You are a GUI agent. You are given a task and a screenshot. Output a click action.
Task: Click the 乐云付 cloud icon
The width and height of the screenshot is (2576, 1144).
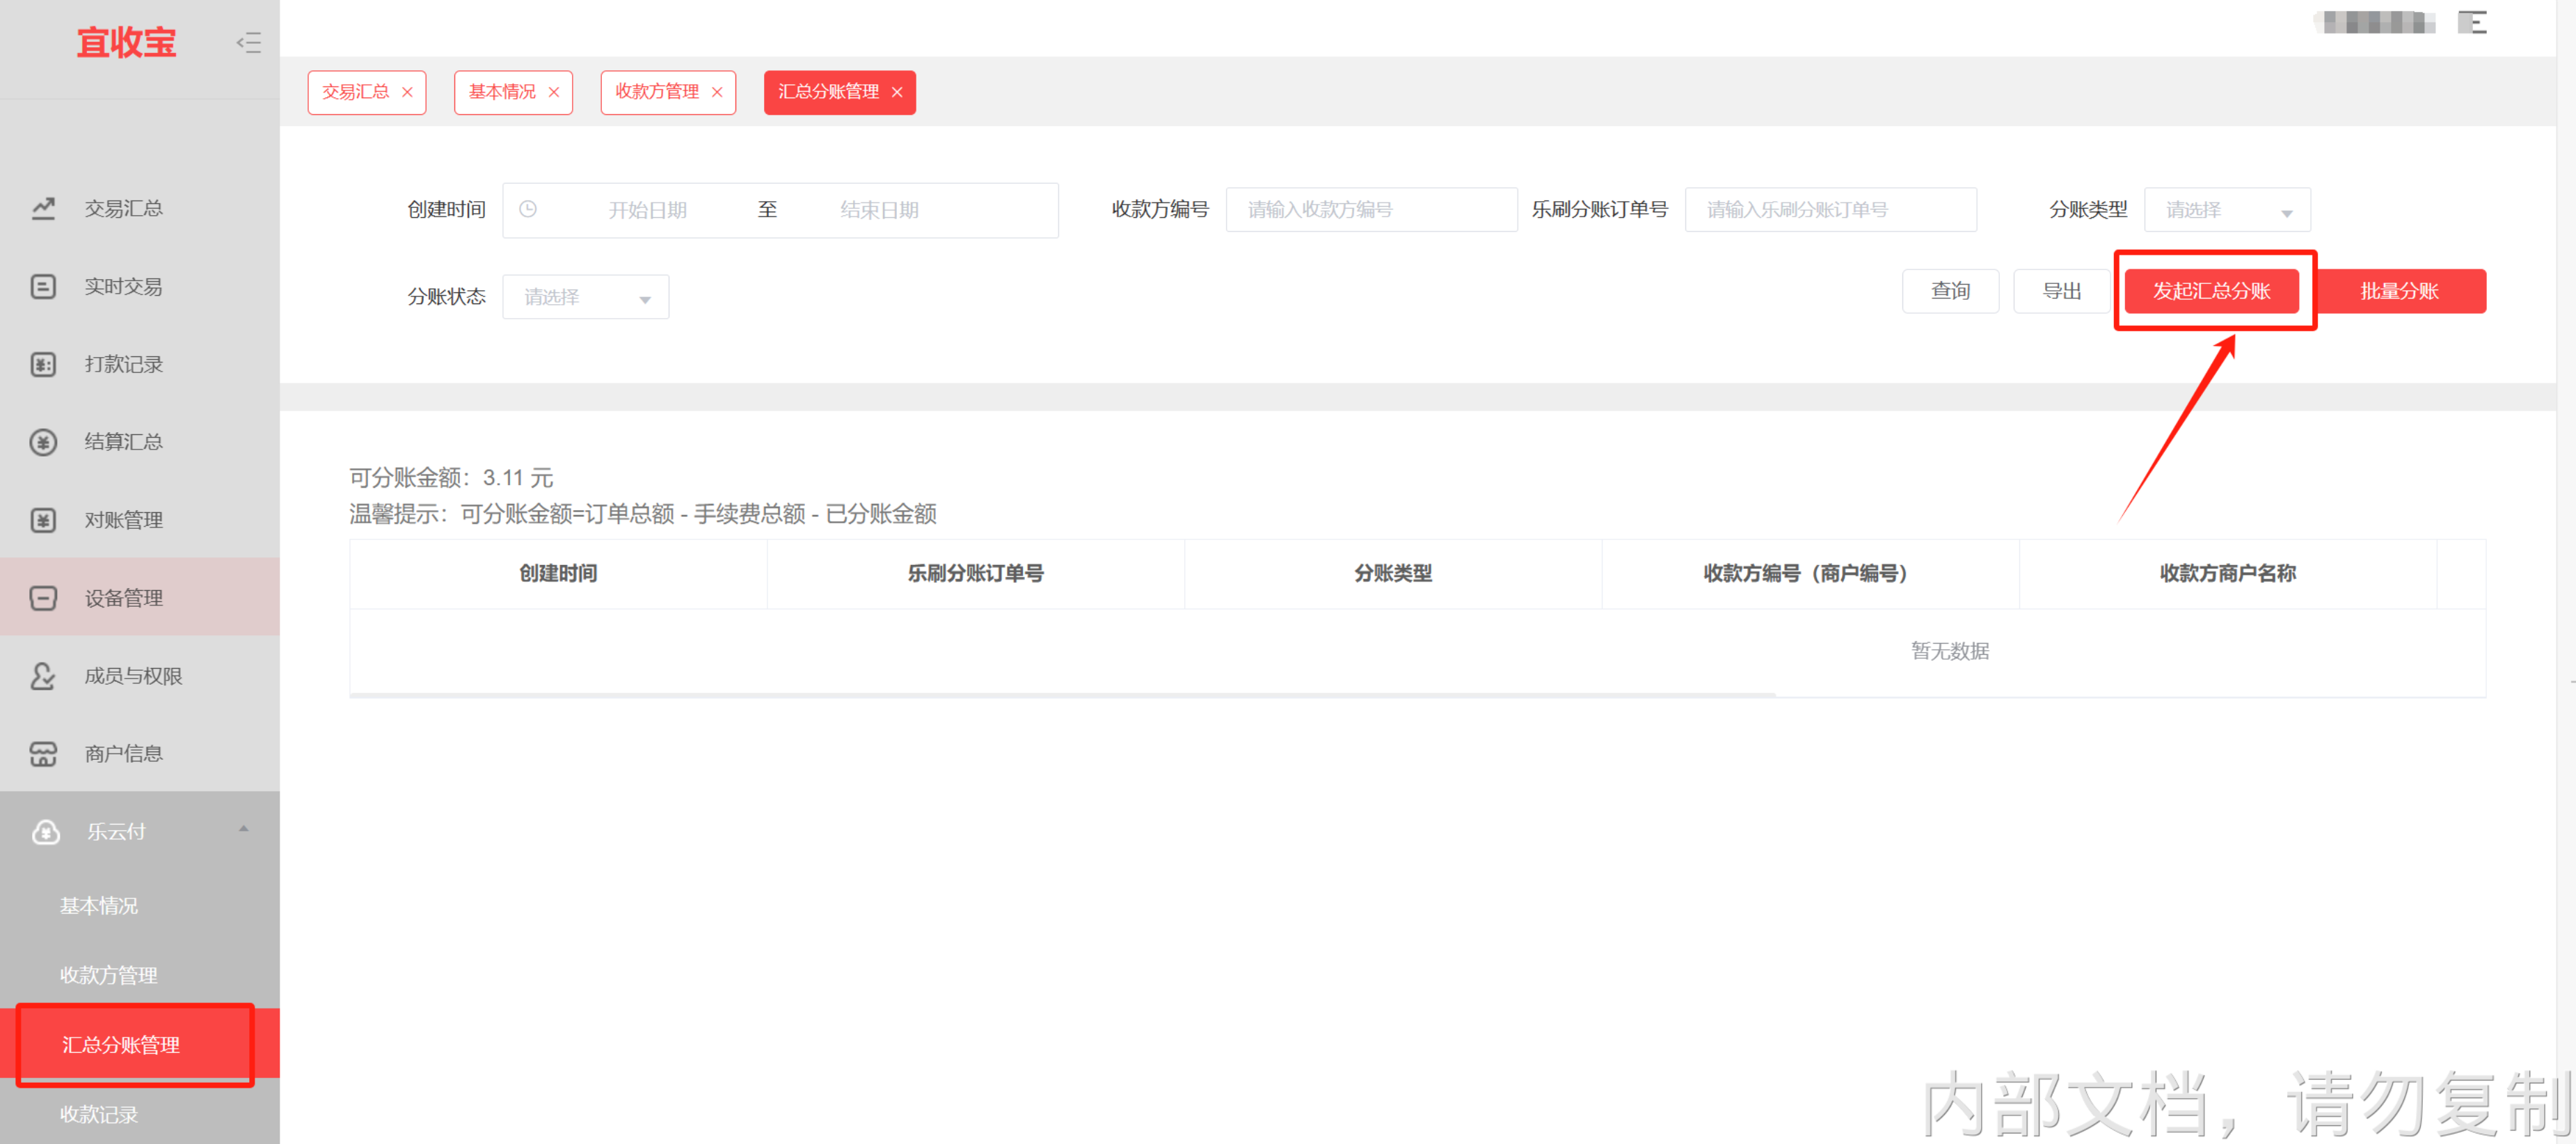coord(46,832)
